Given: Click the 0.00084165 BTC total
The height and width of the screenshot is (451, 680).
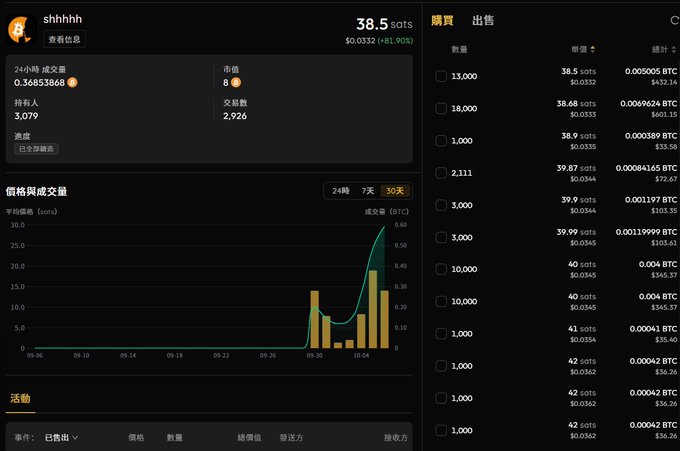Looking at the screenshot, I should click(x=646, y=168).
